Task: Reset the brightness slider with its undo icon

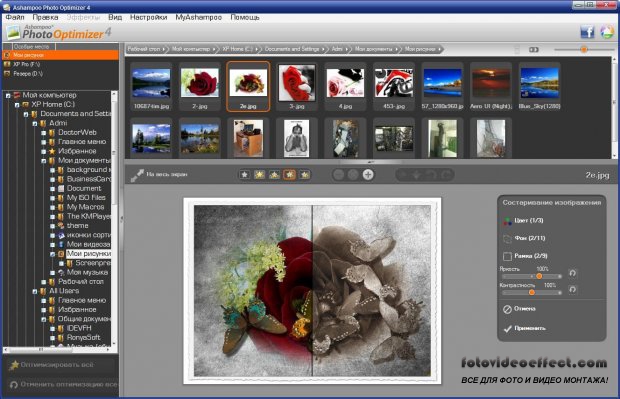Action: coord(572,273)
